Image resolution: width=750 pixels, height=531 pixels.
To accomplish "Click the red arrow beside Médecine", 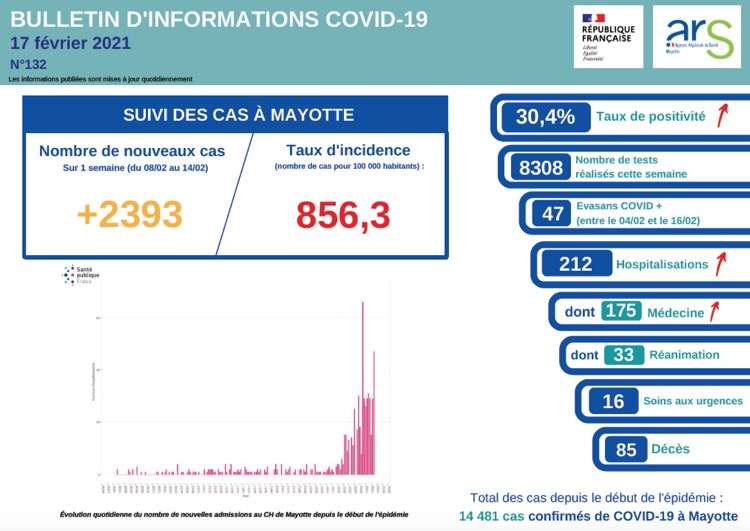I will (x=714, y=311).
